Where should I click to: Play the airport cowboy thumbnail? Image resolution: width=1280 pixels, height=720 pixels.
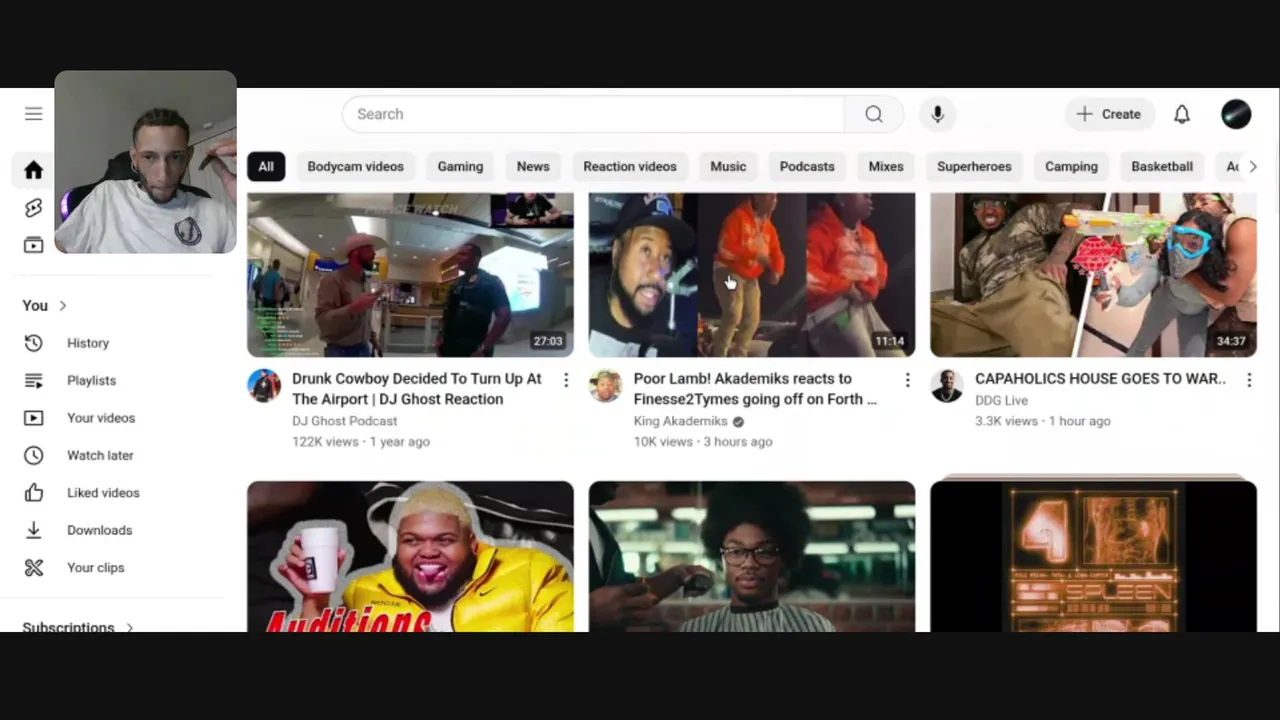[411, 275]
